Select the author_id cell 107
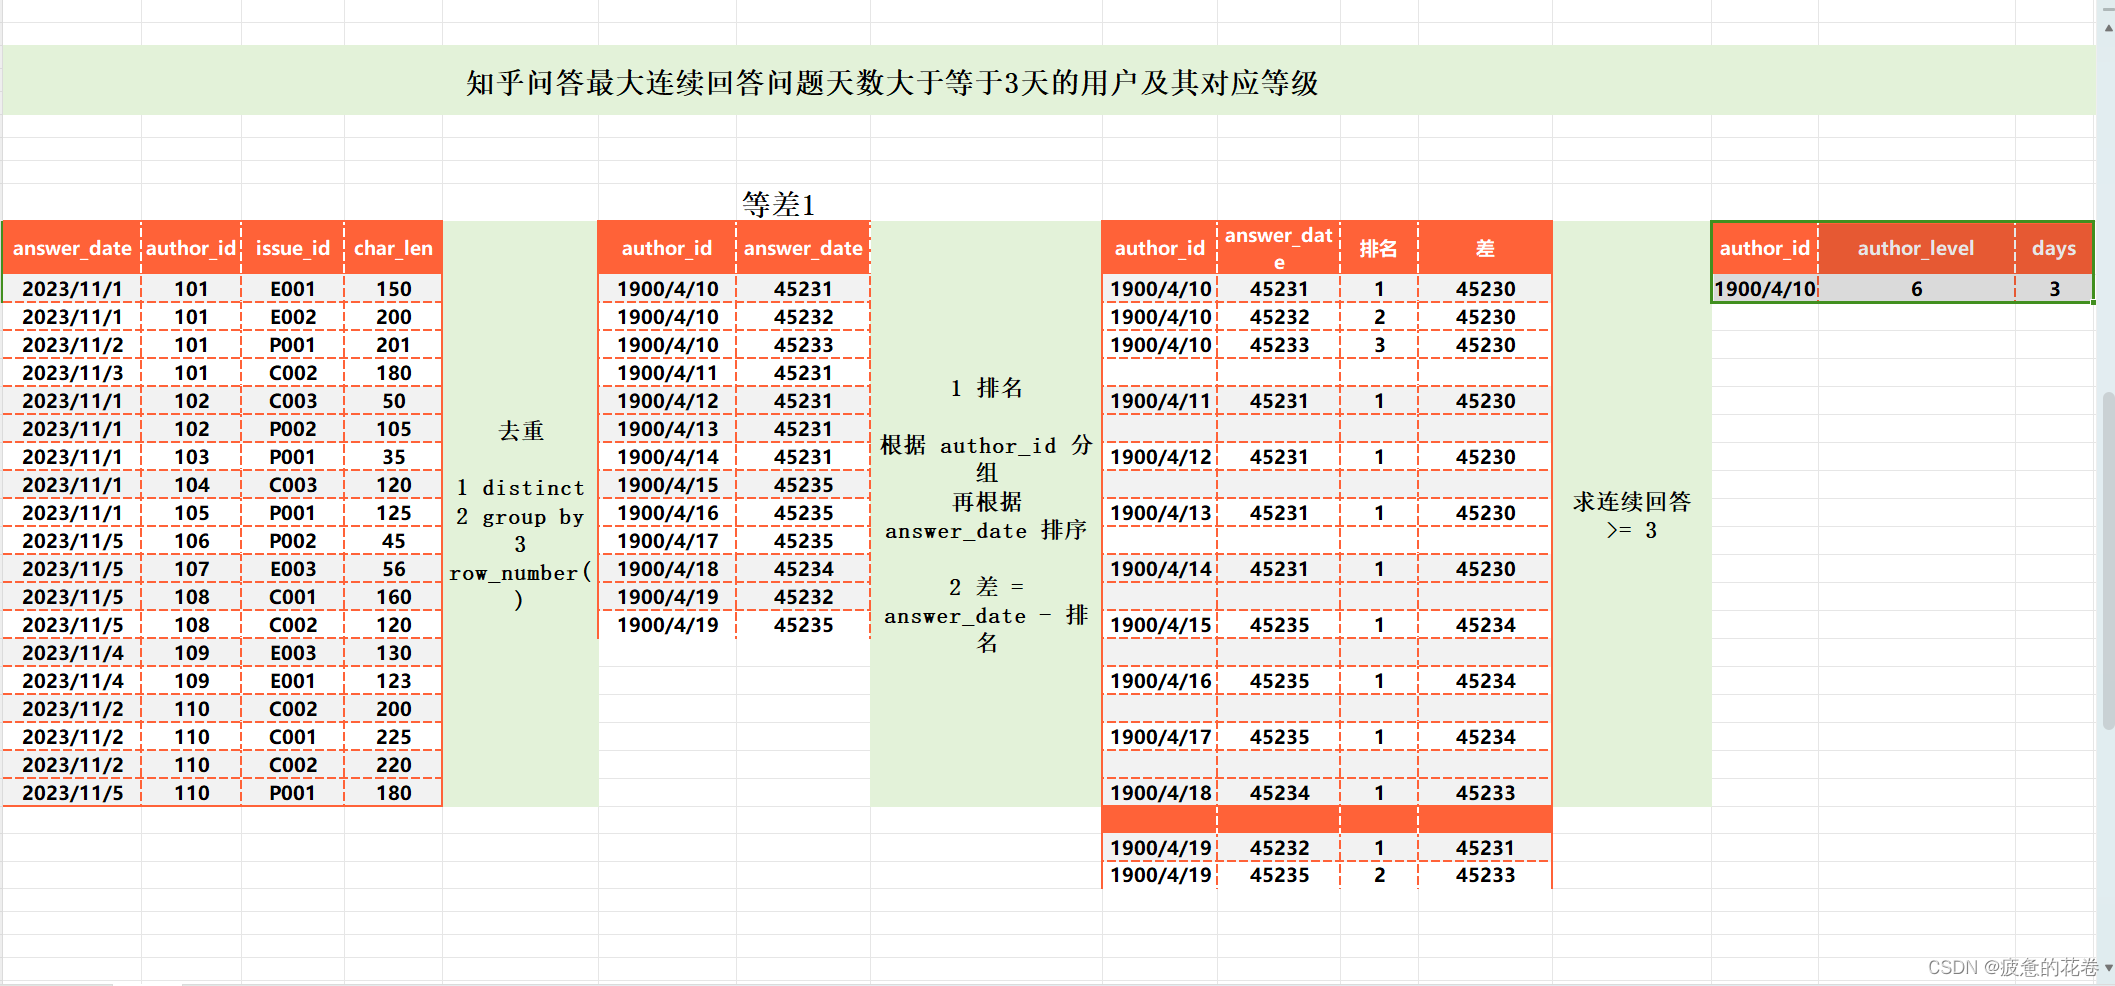Viewport: 2115px width, 986px height. pyautogui.click(x=191, y=569)
